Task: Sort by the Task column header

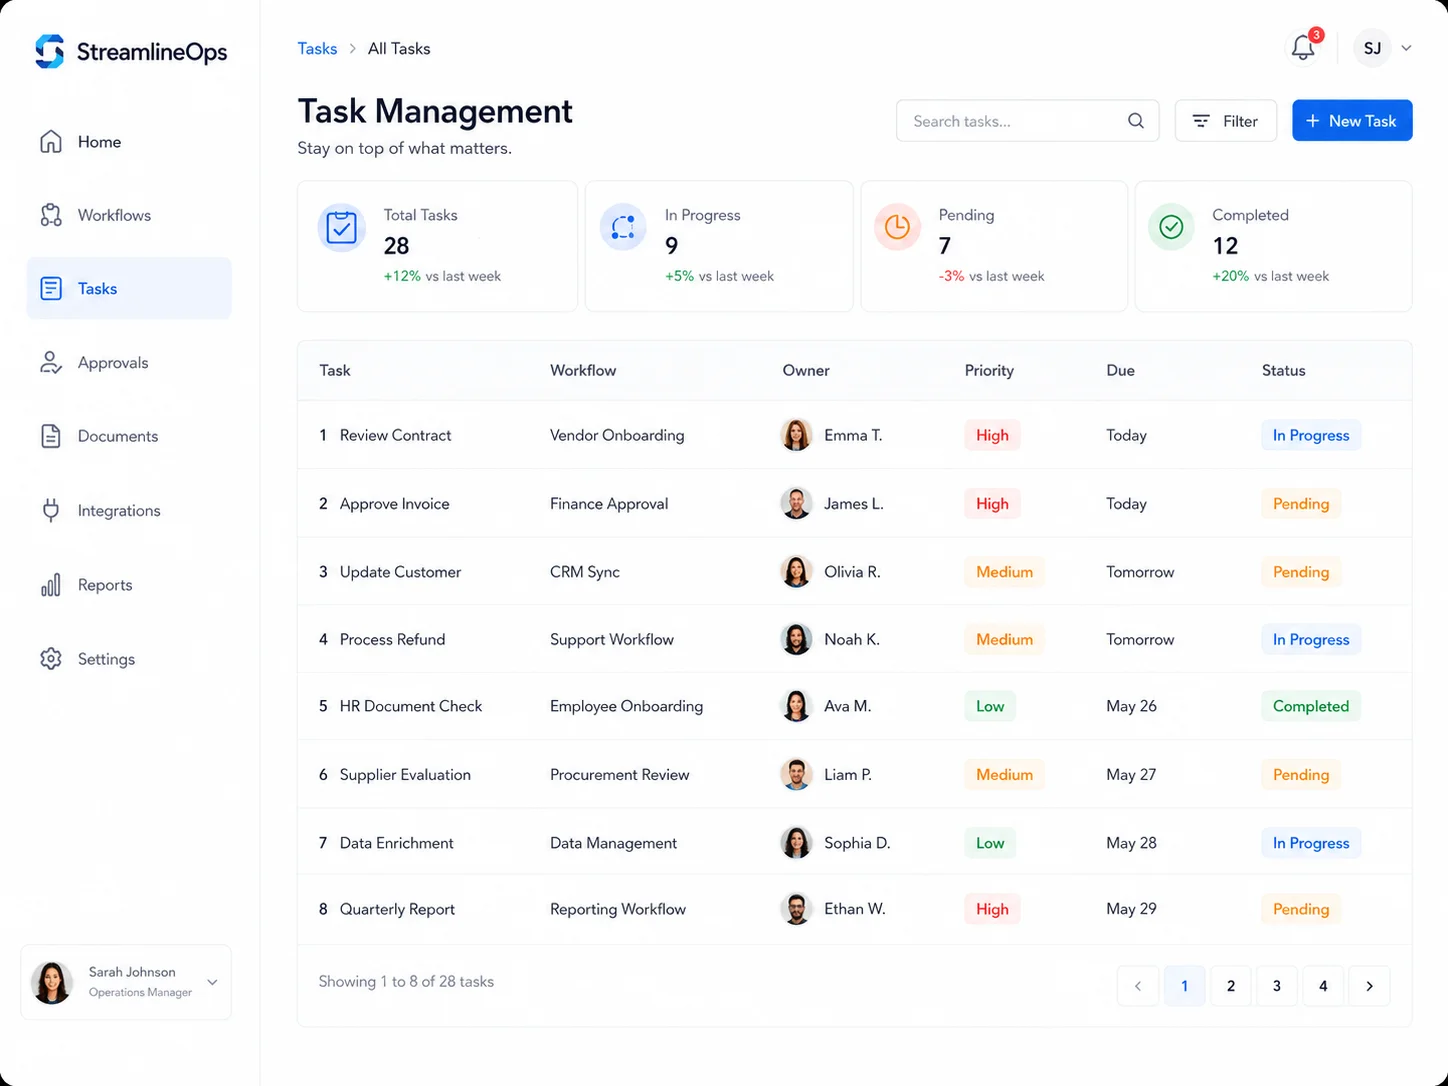Action: point(335,370)
